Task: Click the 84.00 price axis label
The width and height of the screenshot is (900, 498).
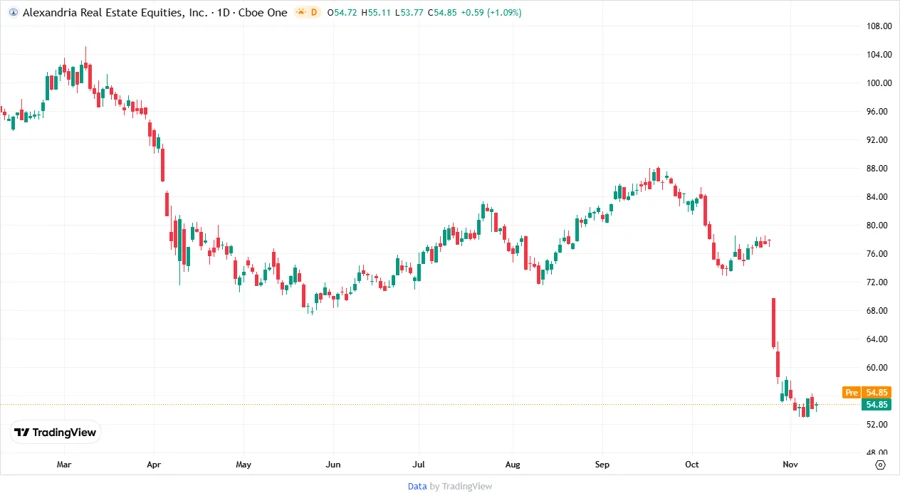Action: coord(879,197)
